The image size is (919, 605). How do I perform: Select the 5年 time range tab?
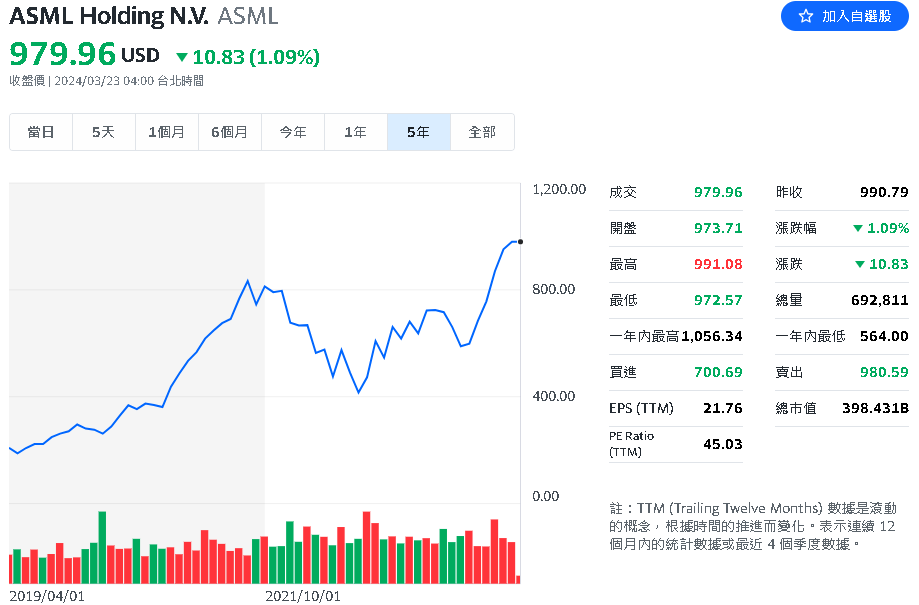point(418,132)
